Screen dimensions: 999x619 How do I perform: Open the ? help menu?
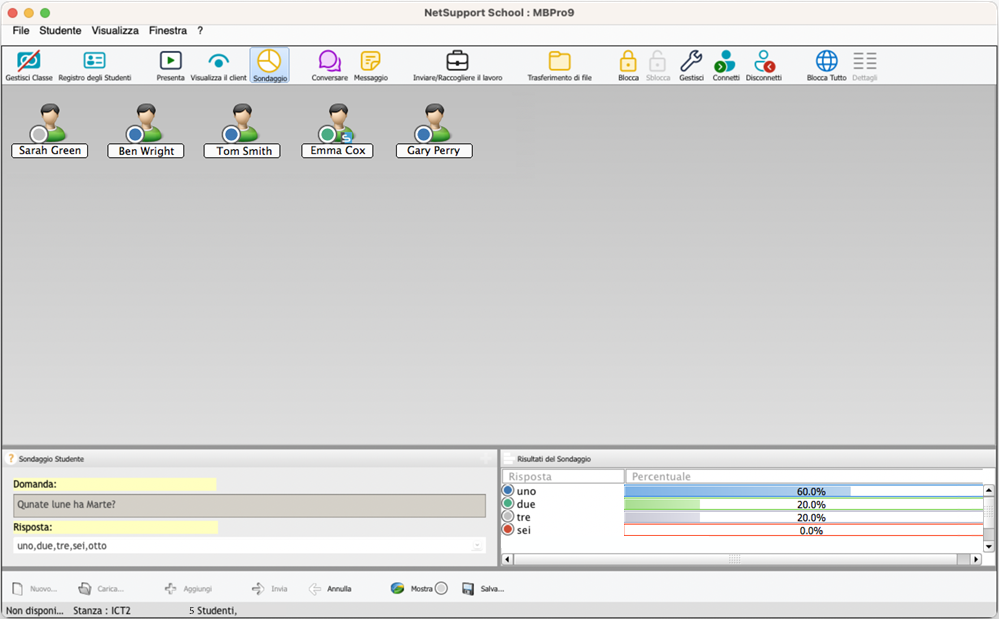coord(200,31)
